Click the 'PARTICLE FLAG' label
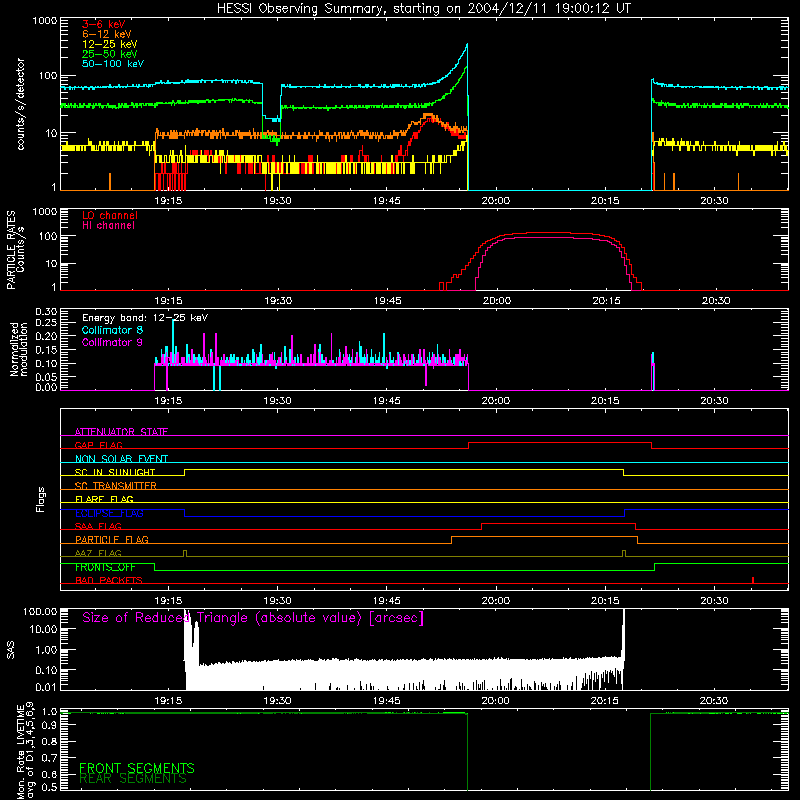The width and height of the screenshot is (800, 800). tap(112, 540)
